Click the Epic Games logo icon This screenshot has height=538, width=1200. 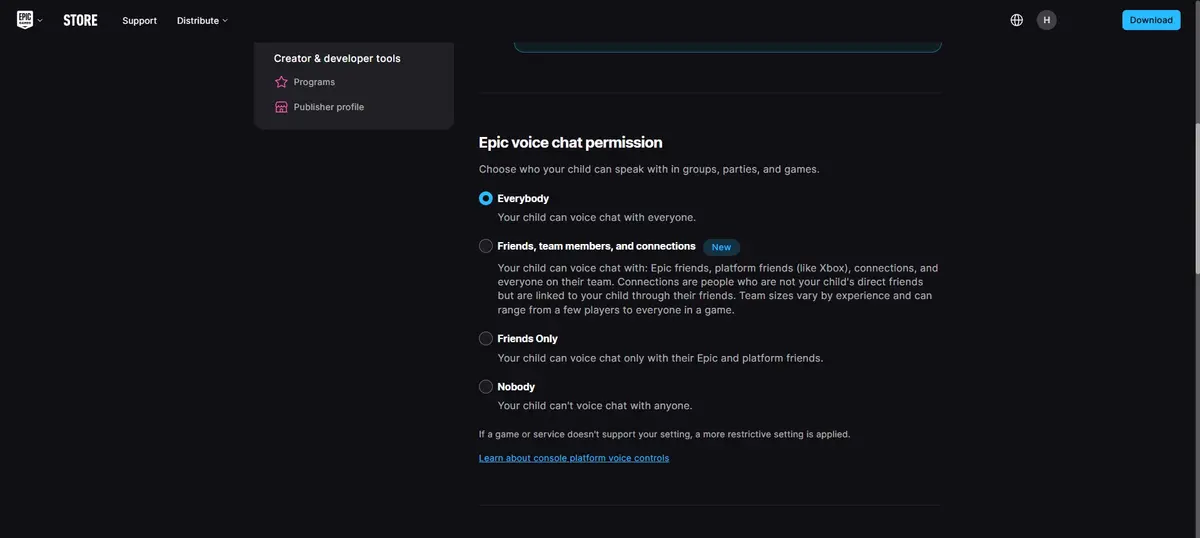pyautogui.click(x=25, y=20)
